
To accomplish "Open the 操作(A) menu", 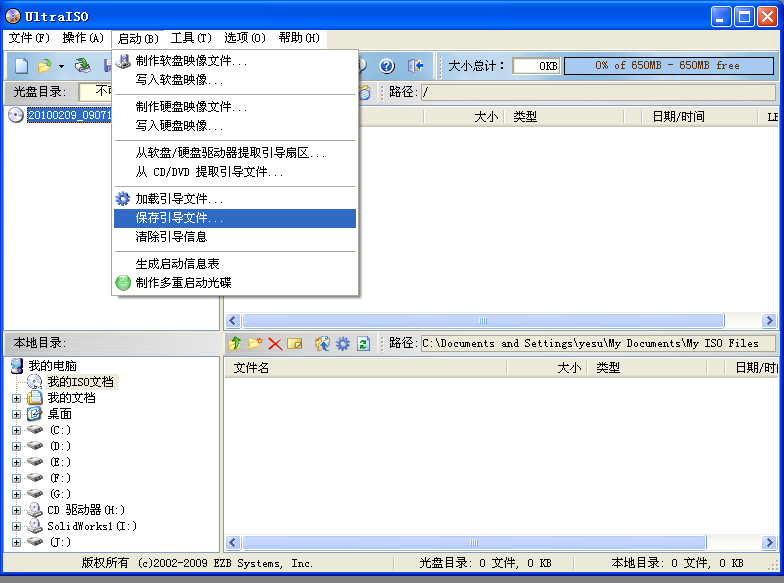I will [83, 38].
